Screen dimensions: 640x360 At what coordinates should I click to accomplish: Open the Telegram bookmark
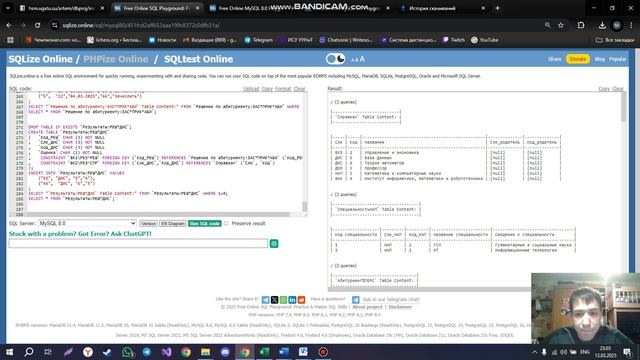pyautogui.click(x=258, y=40)
